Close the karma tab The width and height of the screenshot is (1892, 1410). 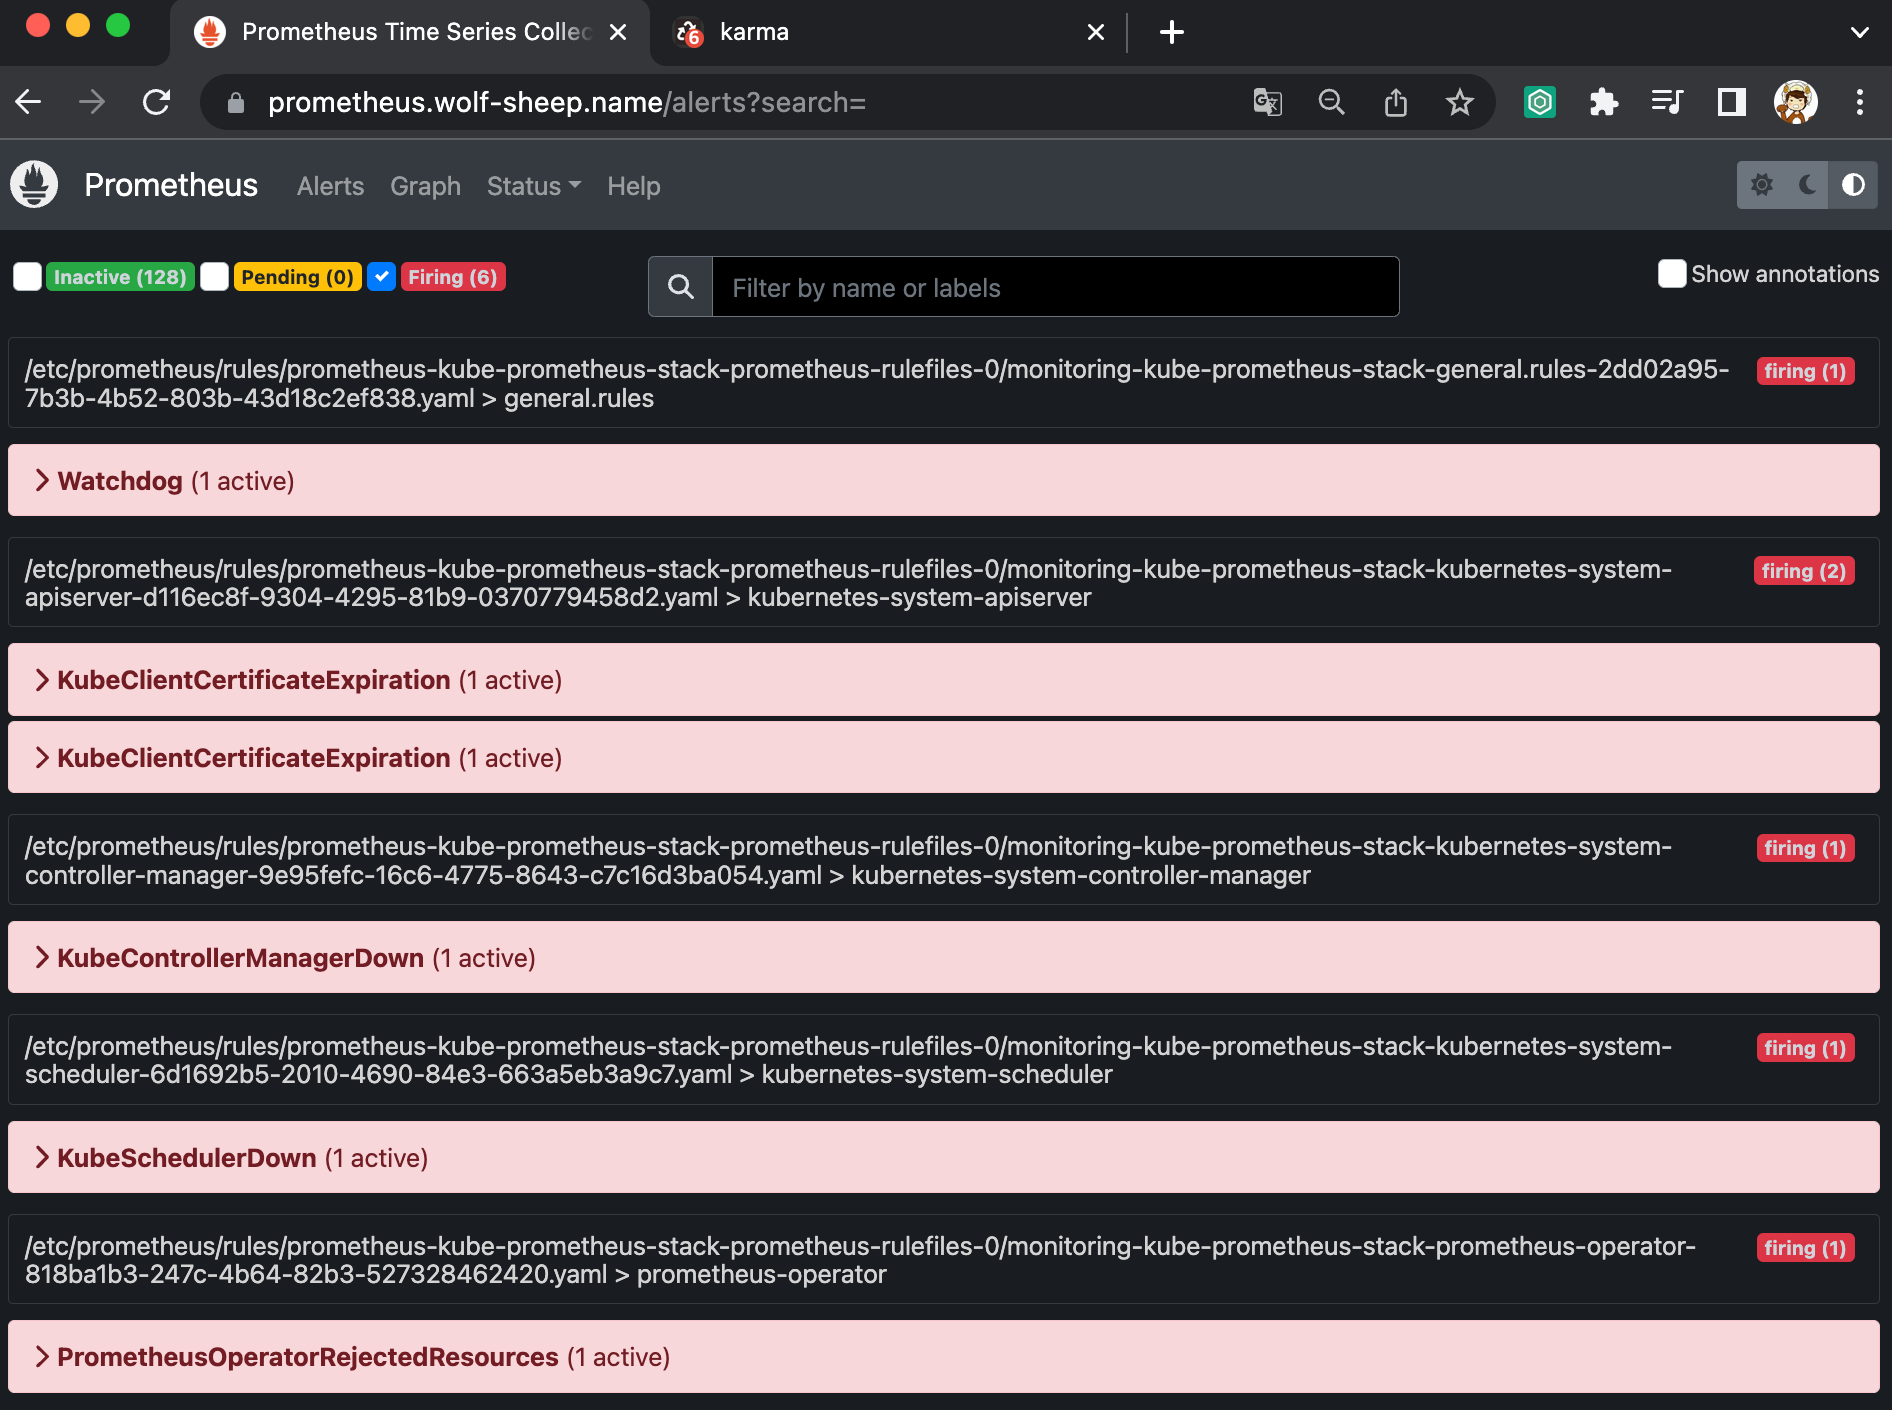pyautogui.click(x=1096, y=32)
